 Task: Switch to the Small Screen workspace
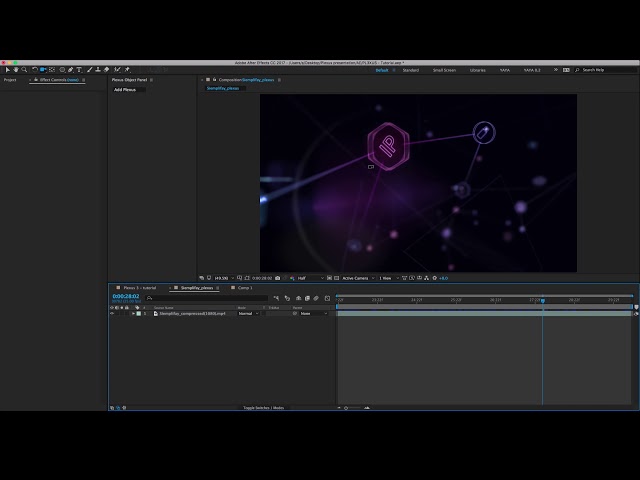click(444, 70)
